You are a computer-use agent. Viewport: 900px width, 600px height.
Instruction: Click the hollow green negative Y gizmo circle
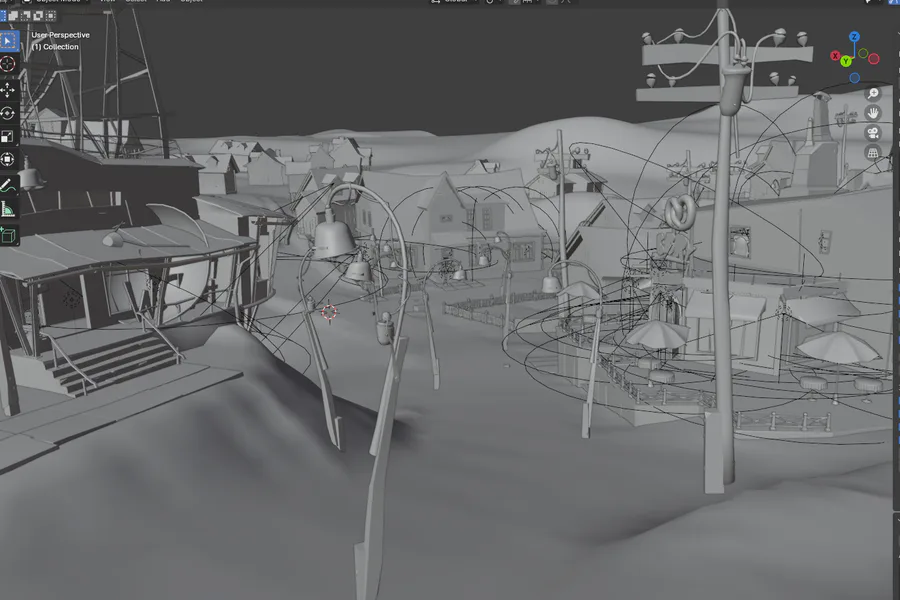[863, 53]
